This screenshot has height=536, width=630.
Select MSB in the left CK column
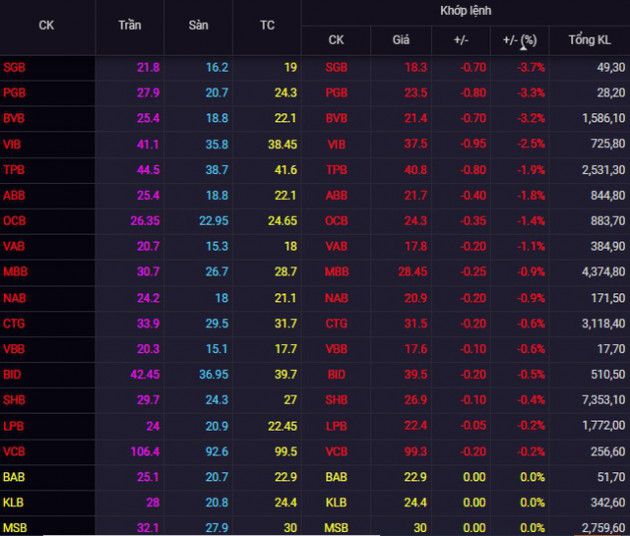tap(14, 528)
